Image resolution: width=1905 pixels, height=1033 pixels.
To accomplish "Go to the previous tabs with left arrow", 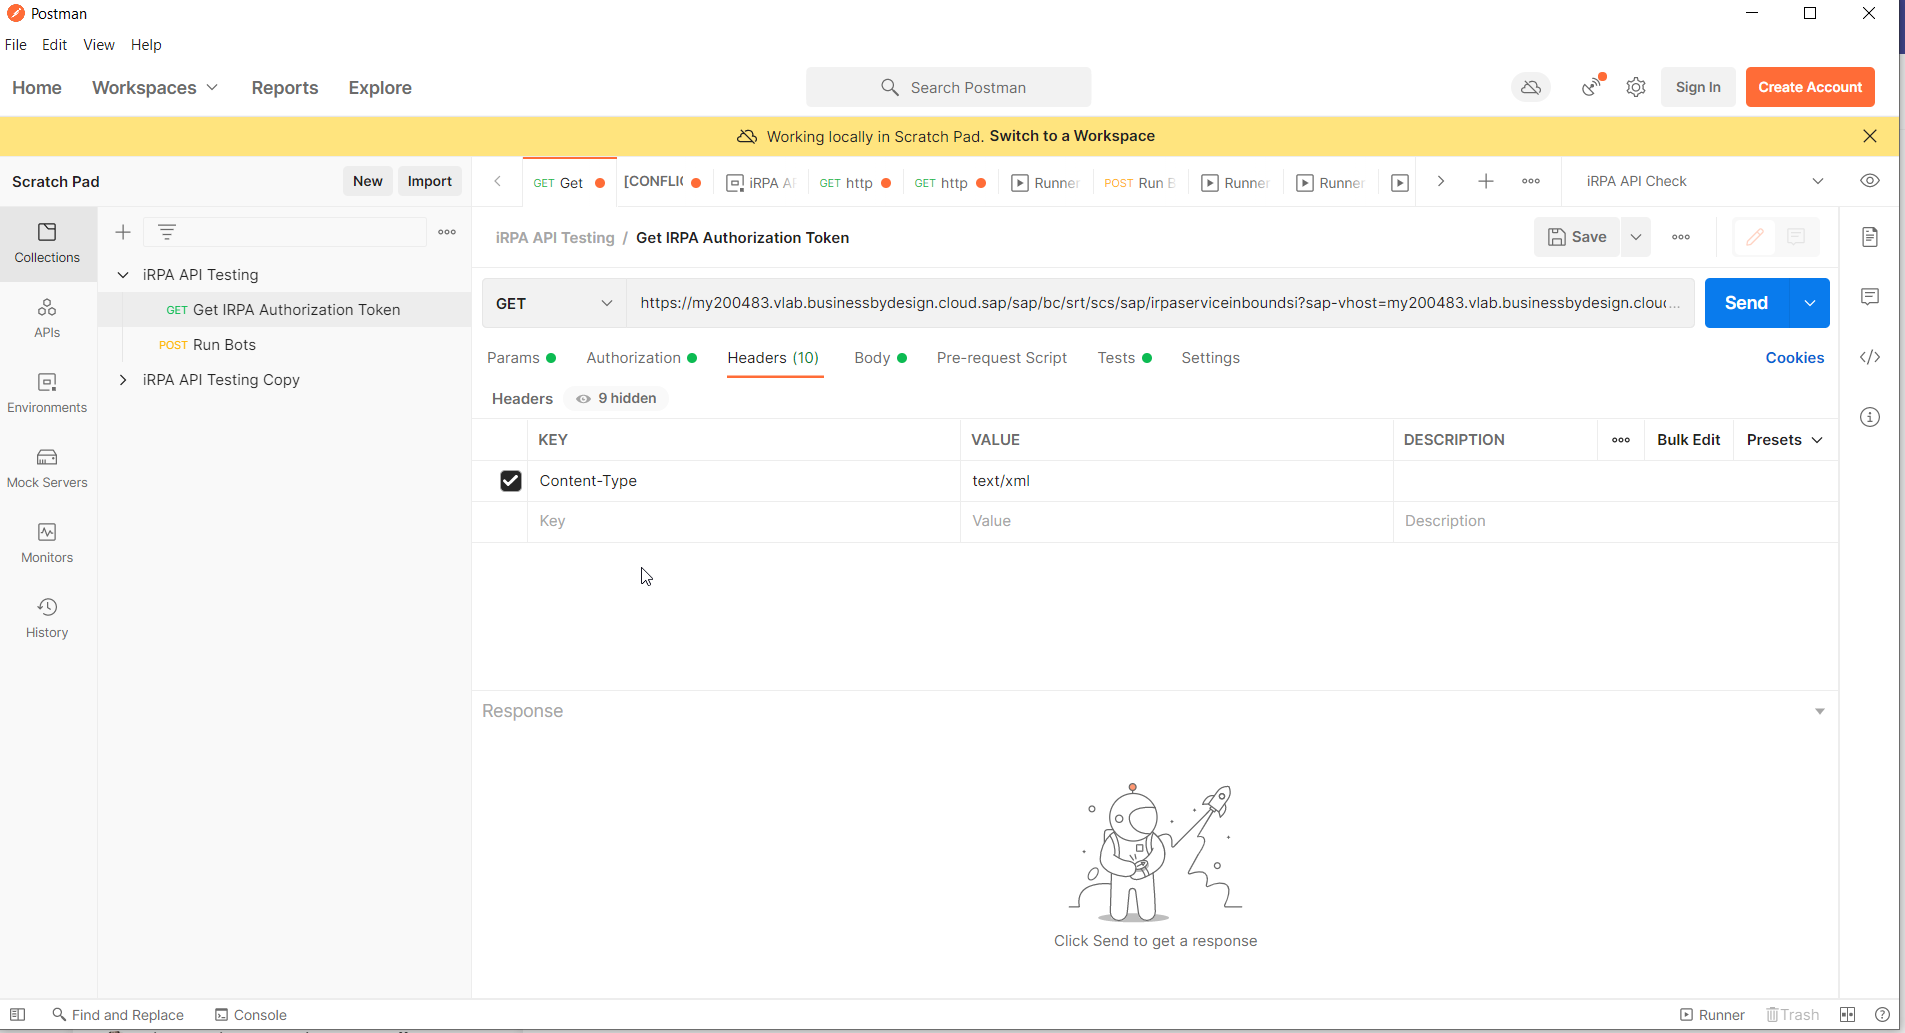I will coord(497,181).
